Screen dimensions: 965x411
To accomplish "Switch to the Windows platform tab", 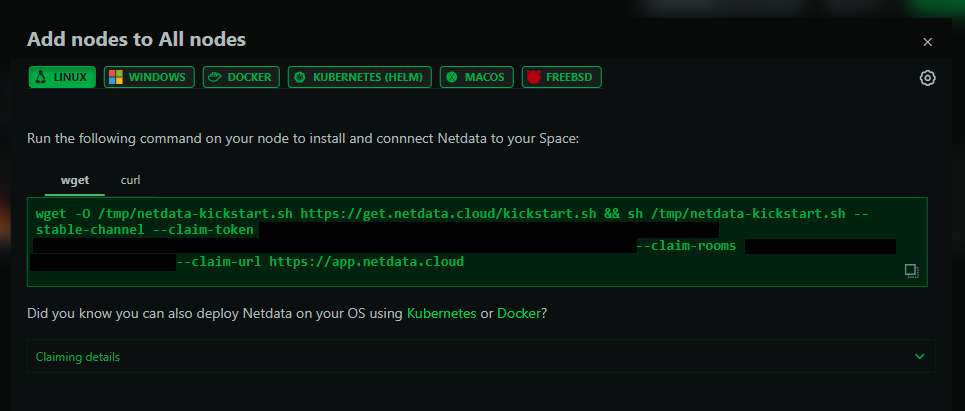I will [149, 78].
